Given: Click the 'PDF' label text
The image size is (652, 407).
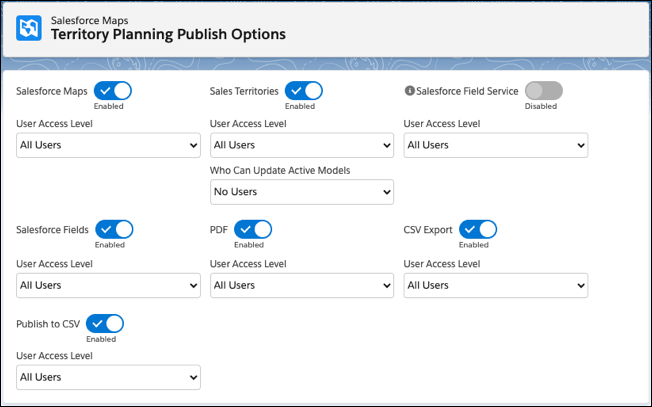Looking at the screenshot, I should tap(219, 230).
